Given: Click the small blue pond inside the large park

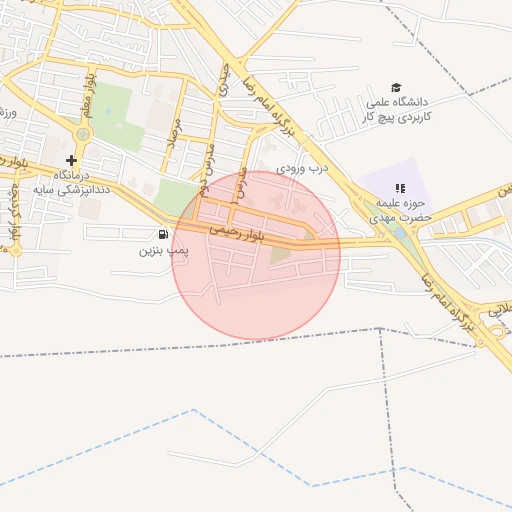Looking at the screenshot, I should pos(108,111).
